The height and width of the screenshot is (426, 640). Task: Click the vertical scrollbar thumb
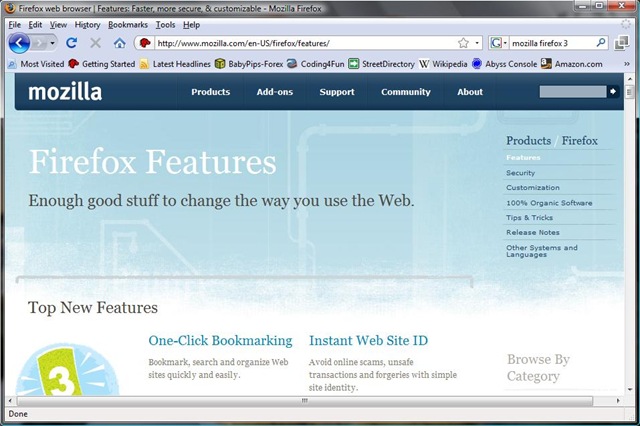pos(629,92)
